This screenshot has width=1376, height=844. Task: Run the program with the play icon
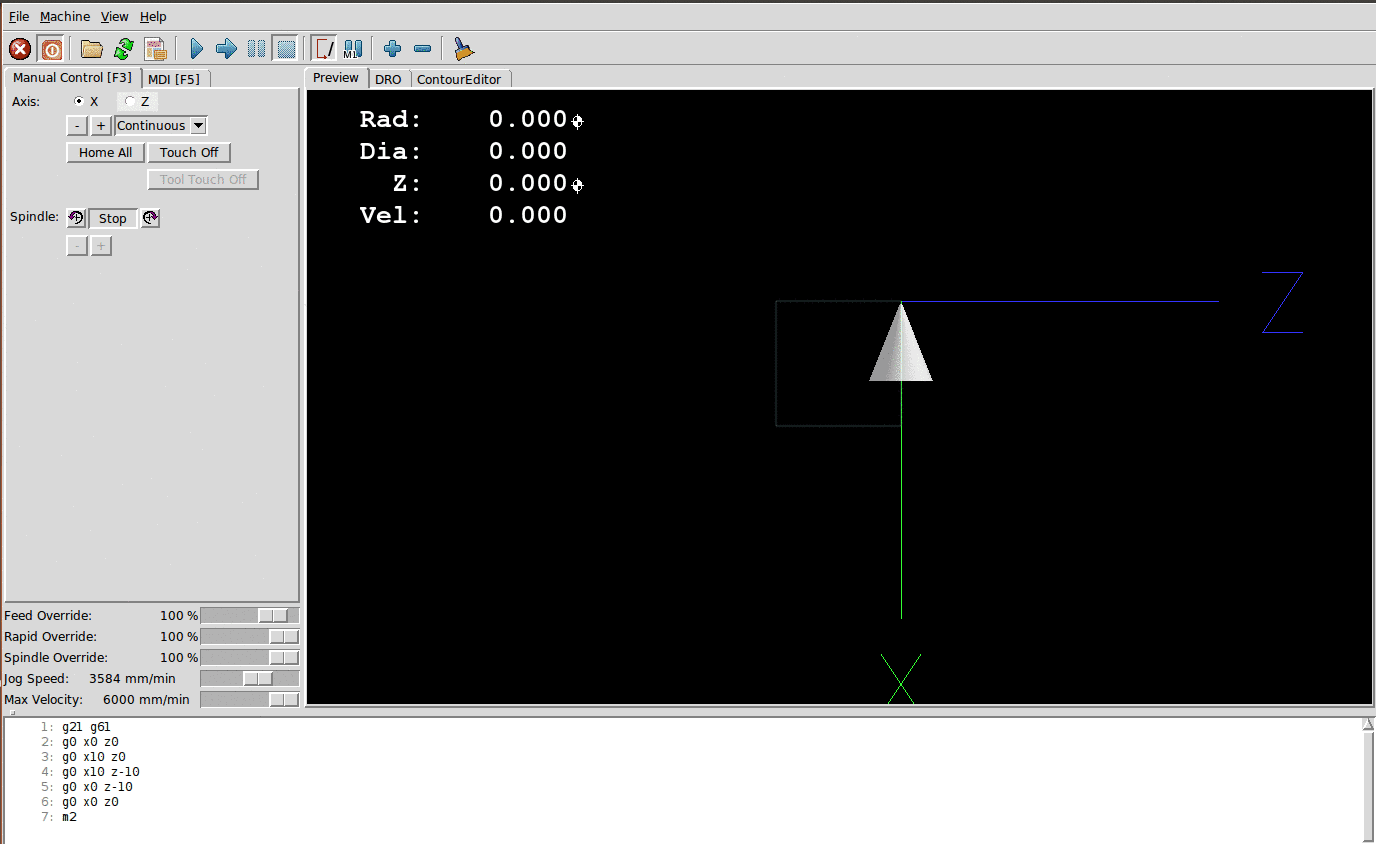[196, 48]
